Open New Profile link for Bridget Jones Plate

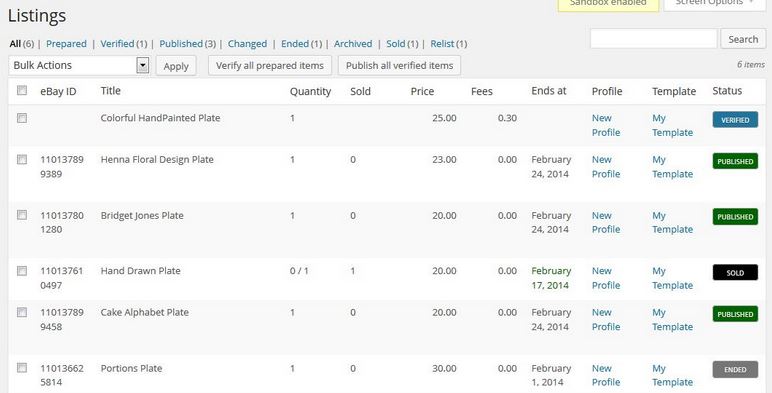pyautogui.click(x=606, y=223)
